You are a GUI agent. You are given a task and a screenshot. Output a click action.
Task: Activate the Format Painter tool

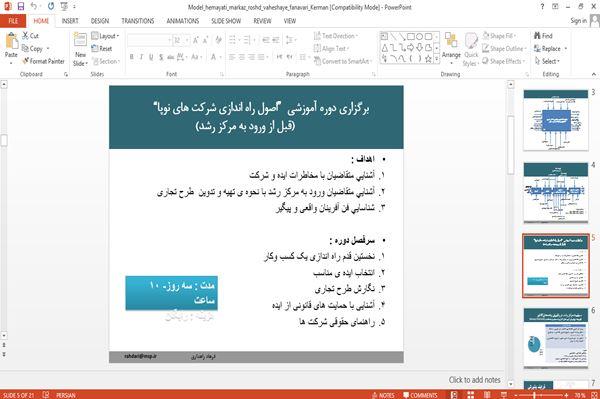(44, 61)
